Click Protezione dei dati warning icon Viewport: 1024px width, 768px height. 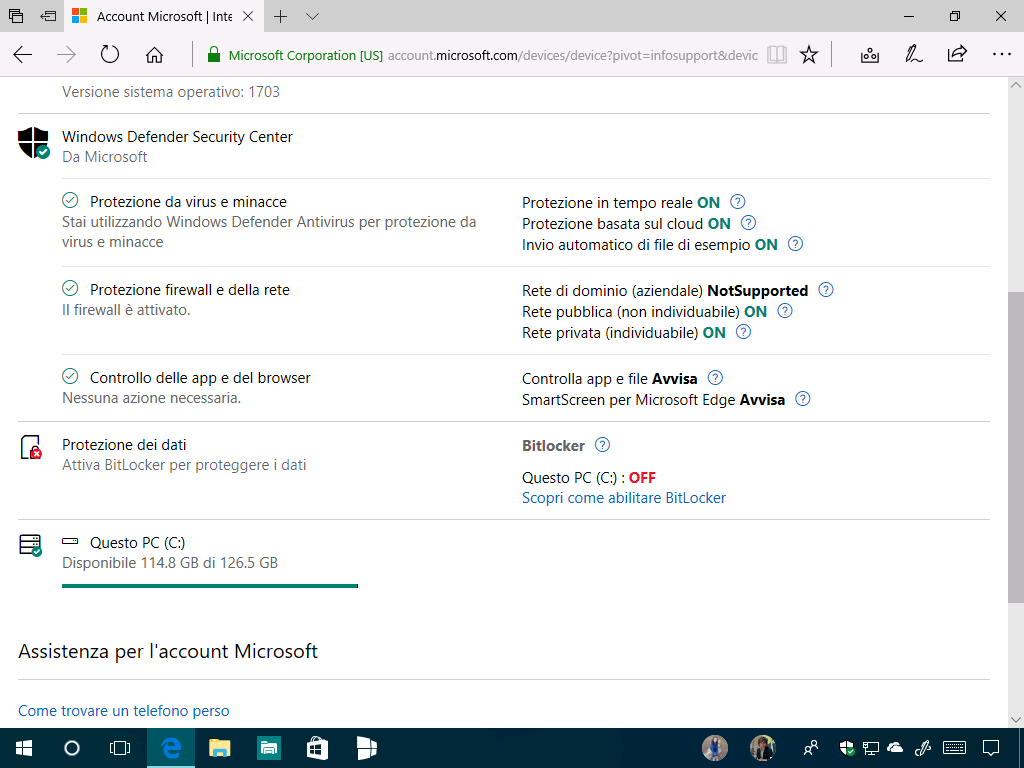[x=31, y=447]
